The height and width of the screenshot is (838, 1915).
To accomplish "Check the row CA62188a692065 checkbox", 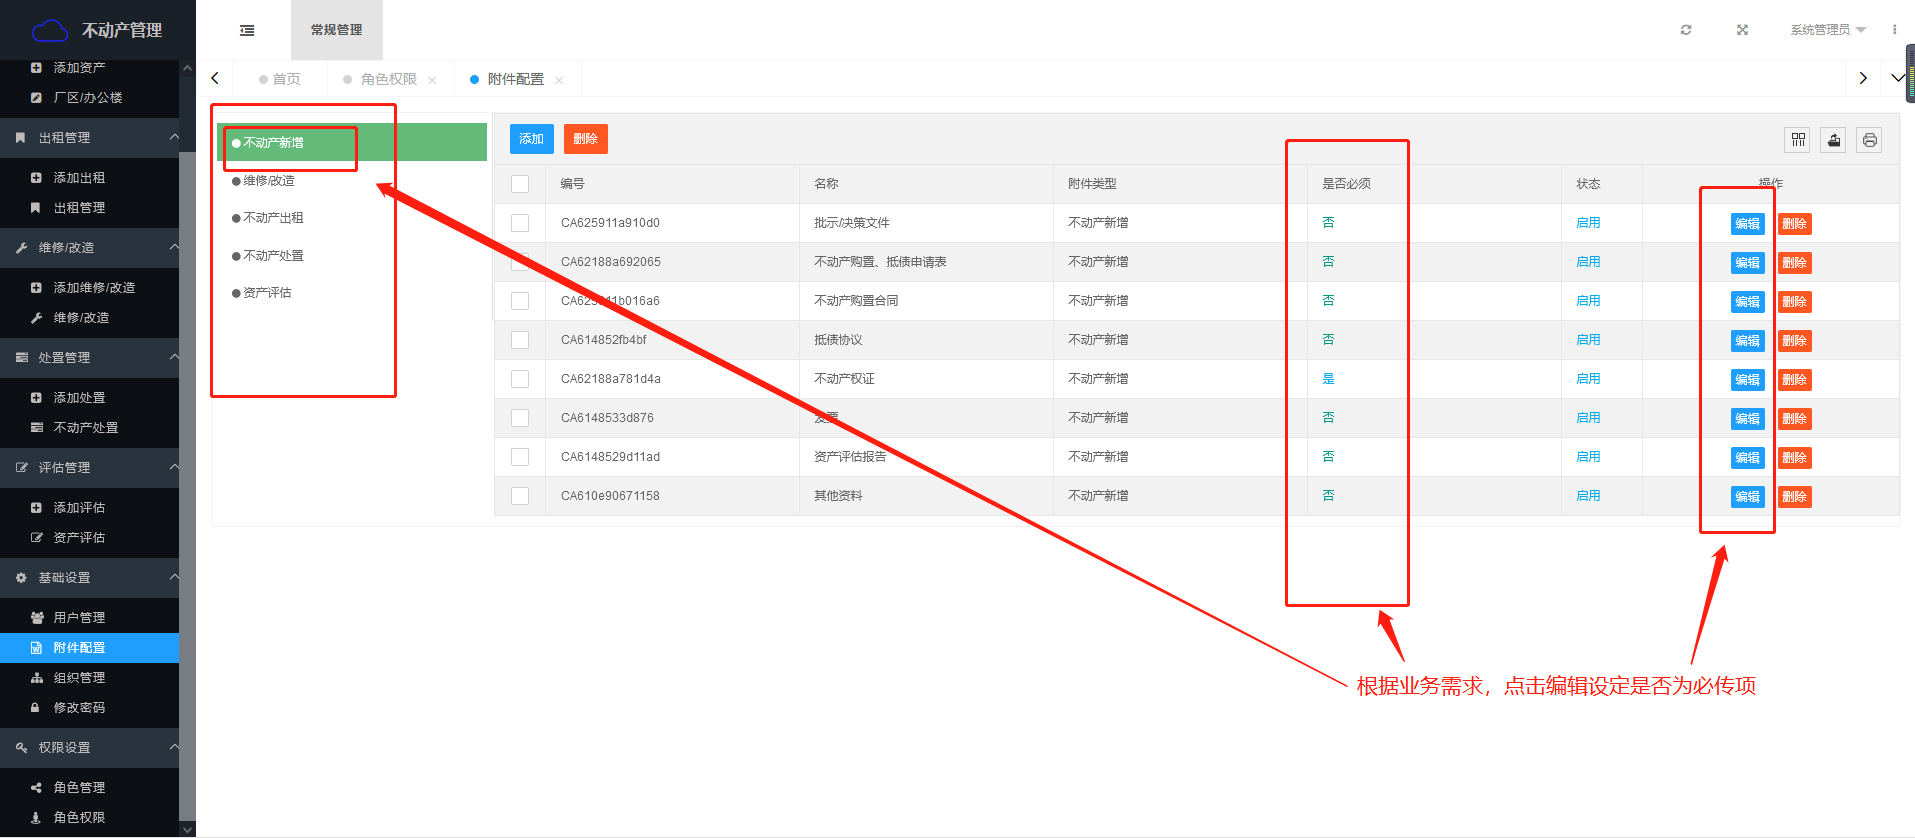I will [x=520, y=262].
